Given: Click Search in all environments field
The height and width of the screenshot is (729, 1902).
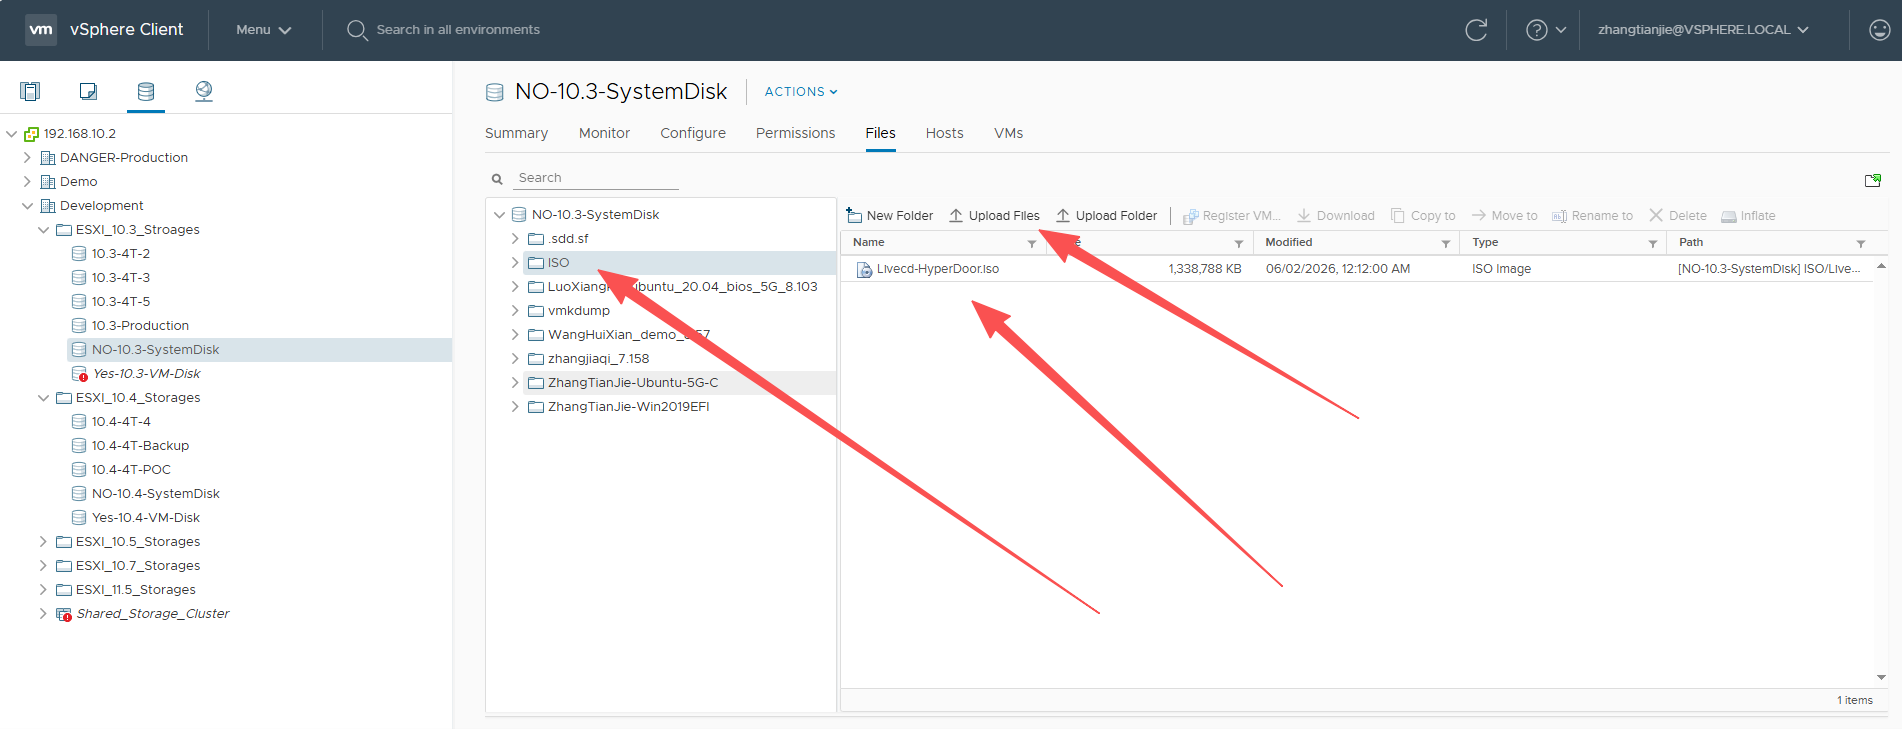Looking at the screenshot, I should pyautogui.click(x=458, y=30).
